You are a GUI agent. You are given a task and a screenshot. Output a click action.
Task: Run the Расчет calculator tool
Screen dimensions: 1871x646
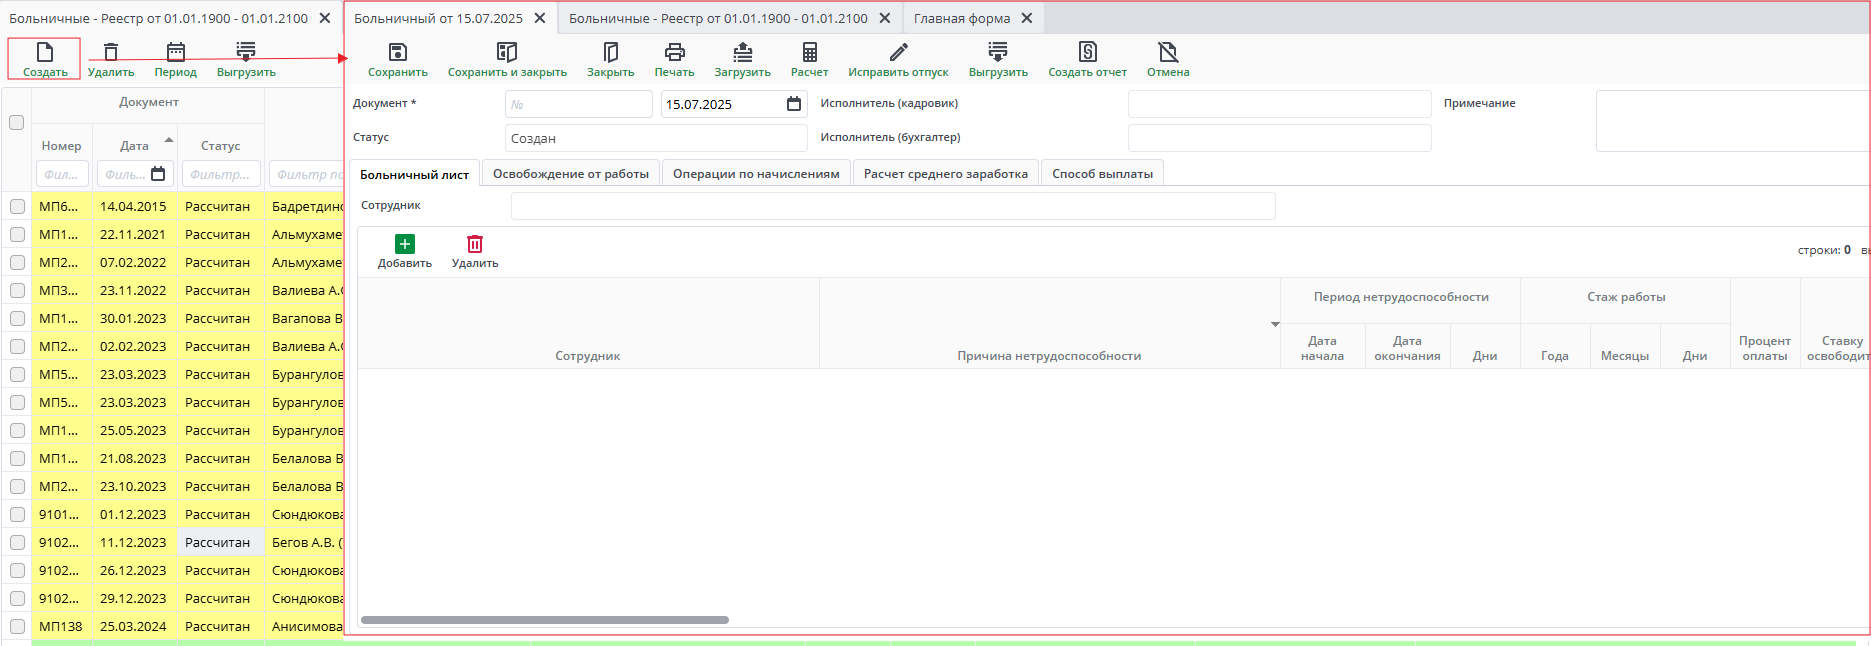(x=809, y=53)
